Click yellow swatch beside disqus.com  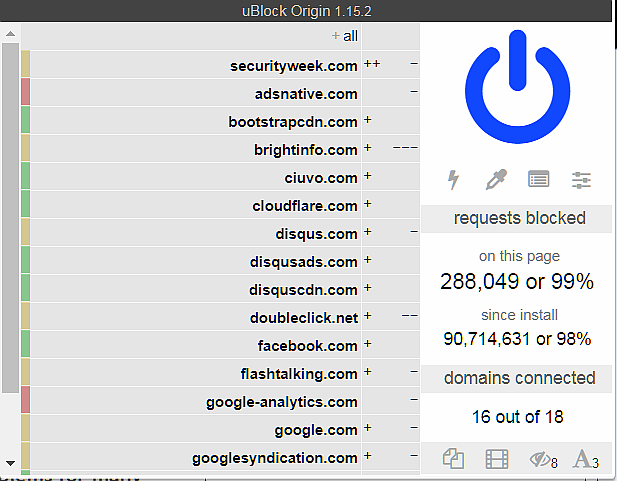[x=26, y=232]
